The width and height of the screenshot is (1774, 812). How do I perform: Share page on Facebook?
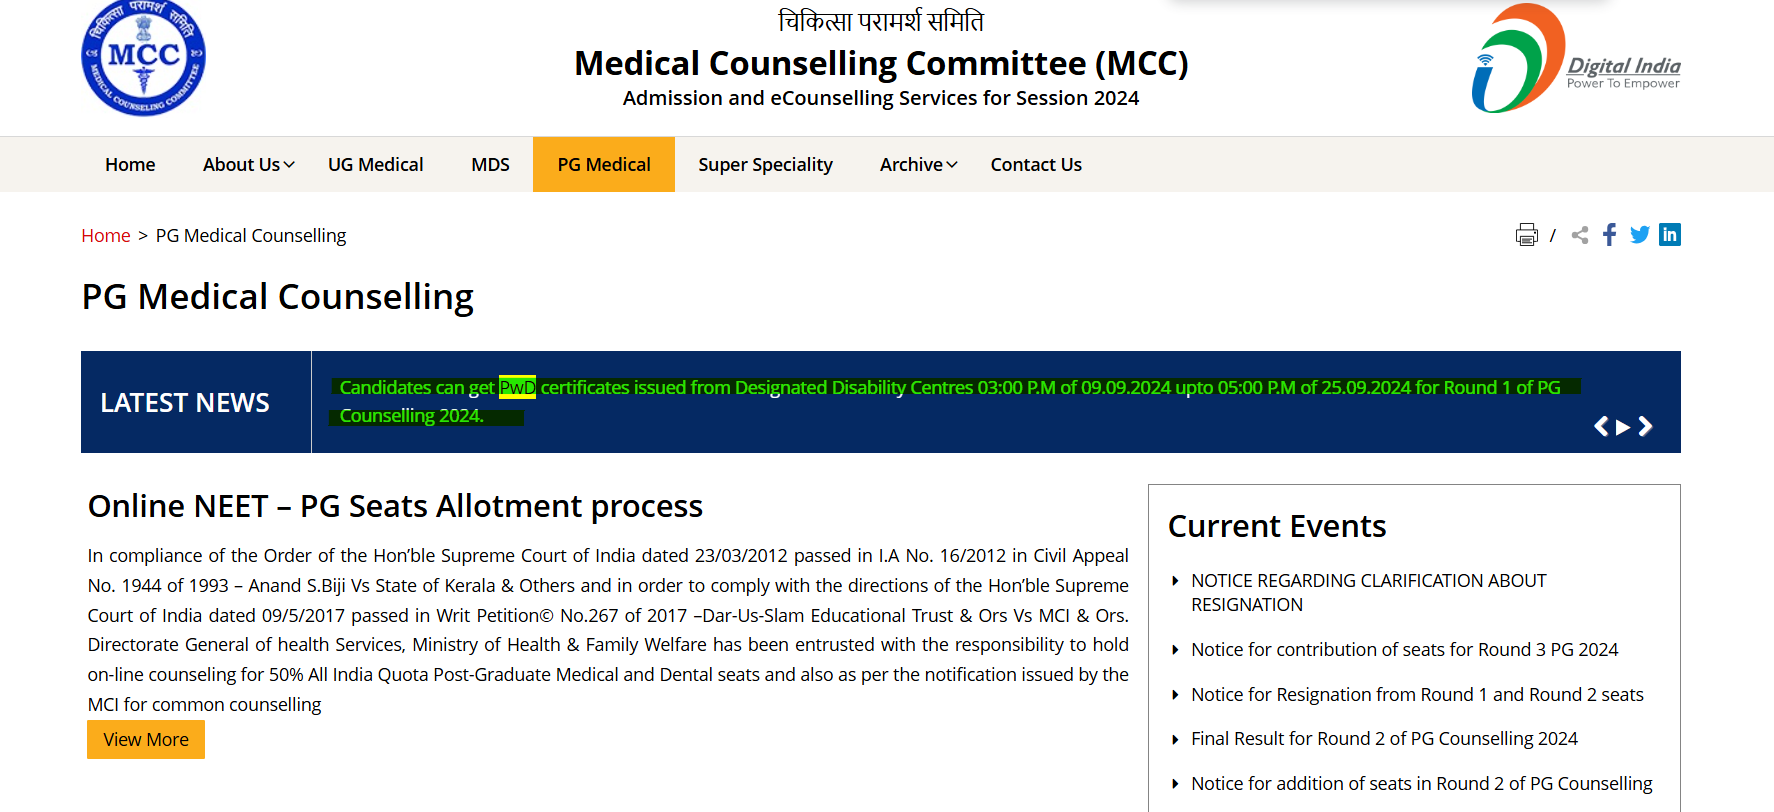point(1609,235)
